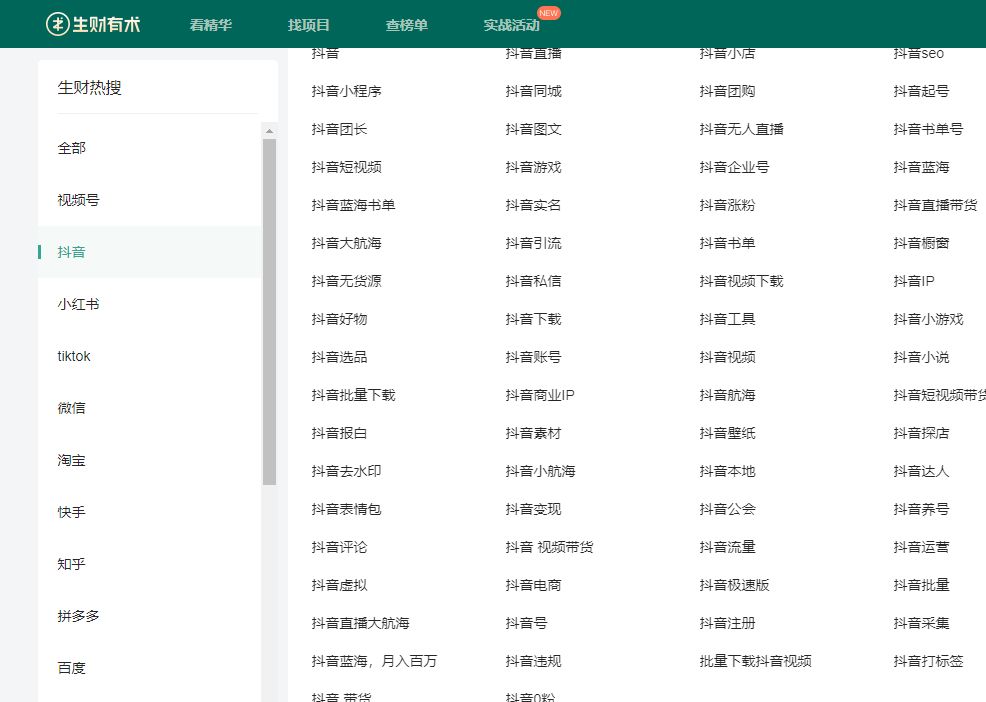The width and height of the screenshot is (986, 702).
Task: Click the NEW badge on 实战活动
Action: tap(548, 13)
